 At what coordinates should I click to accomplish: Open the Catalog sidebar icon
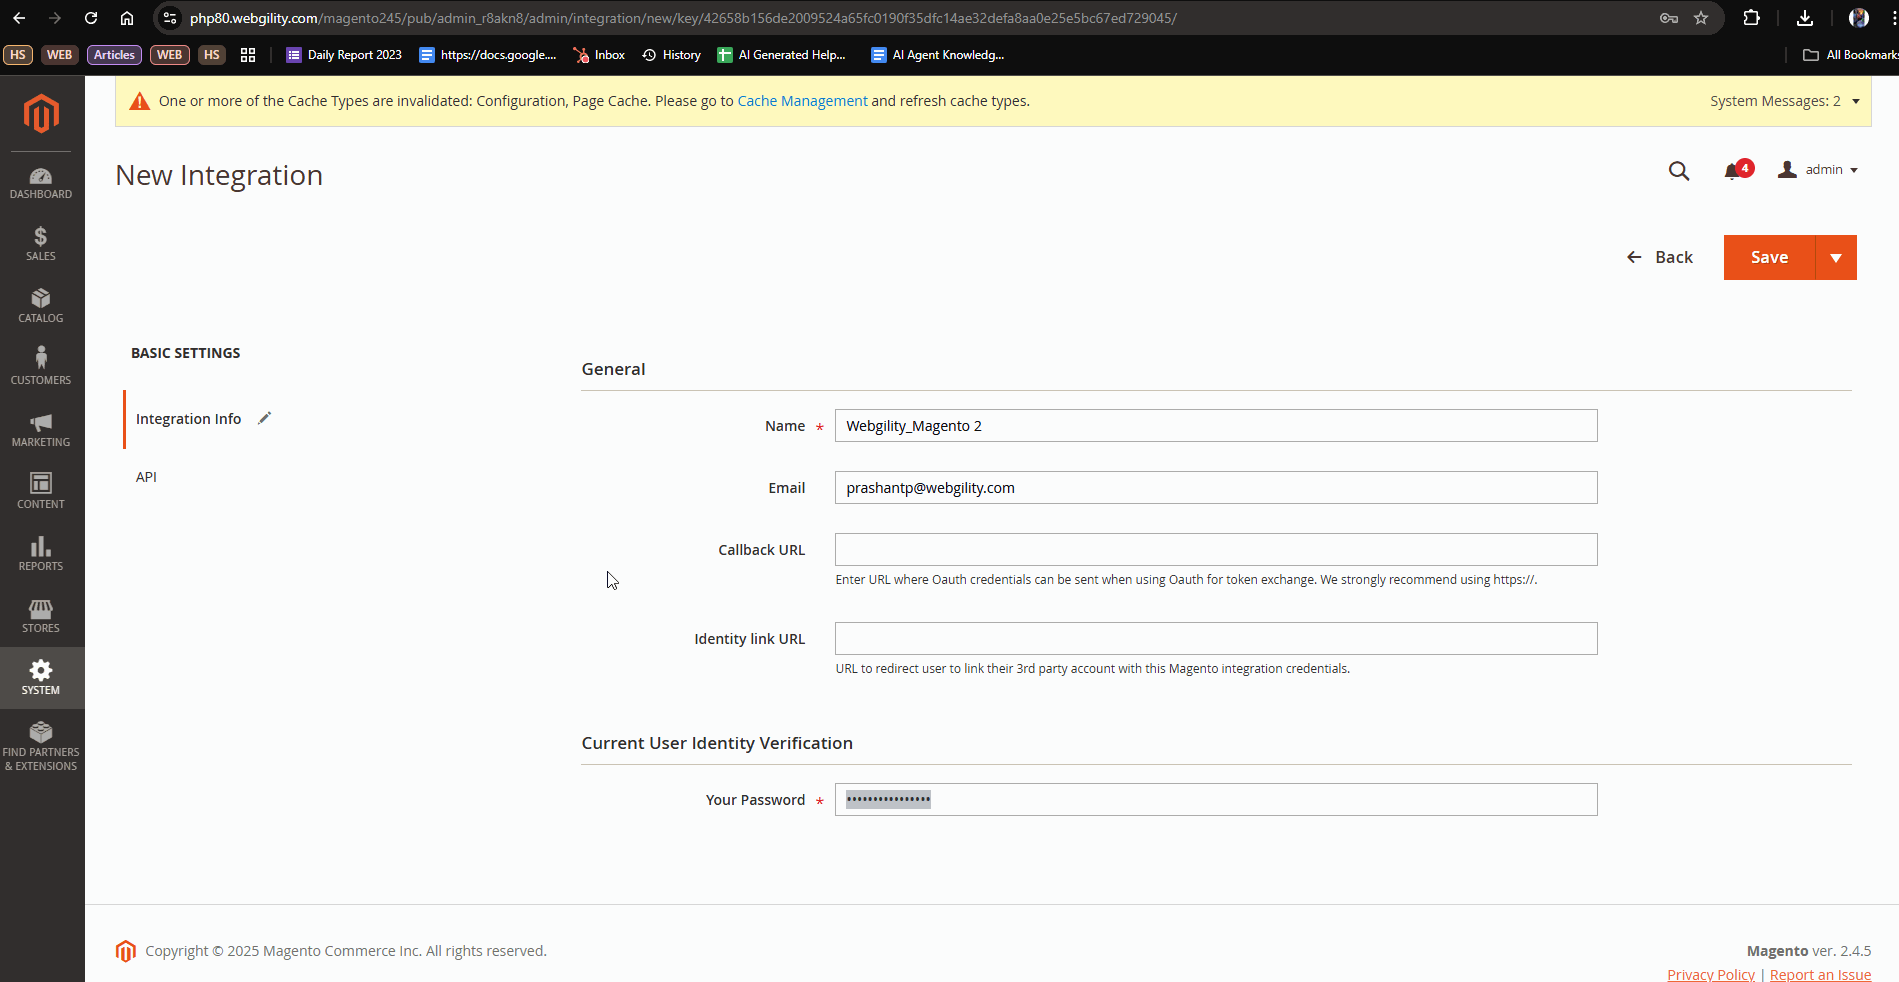coord(41,306)
